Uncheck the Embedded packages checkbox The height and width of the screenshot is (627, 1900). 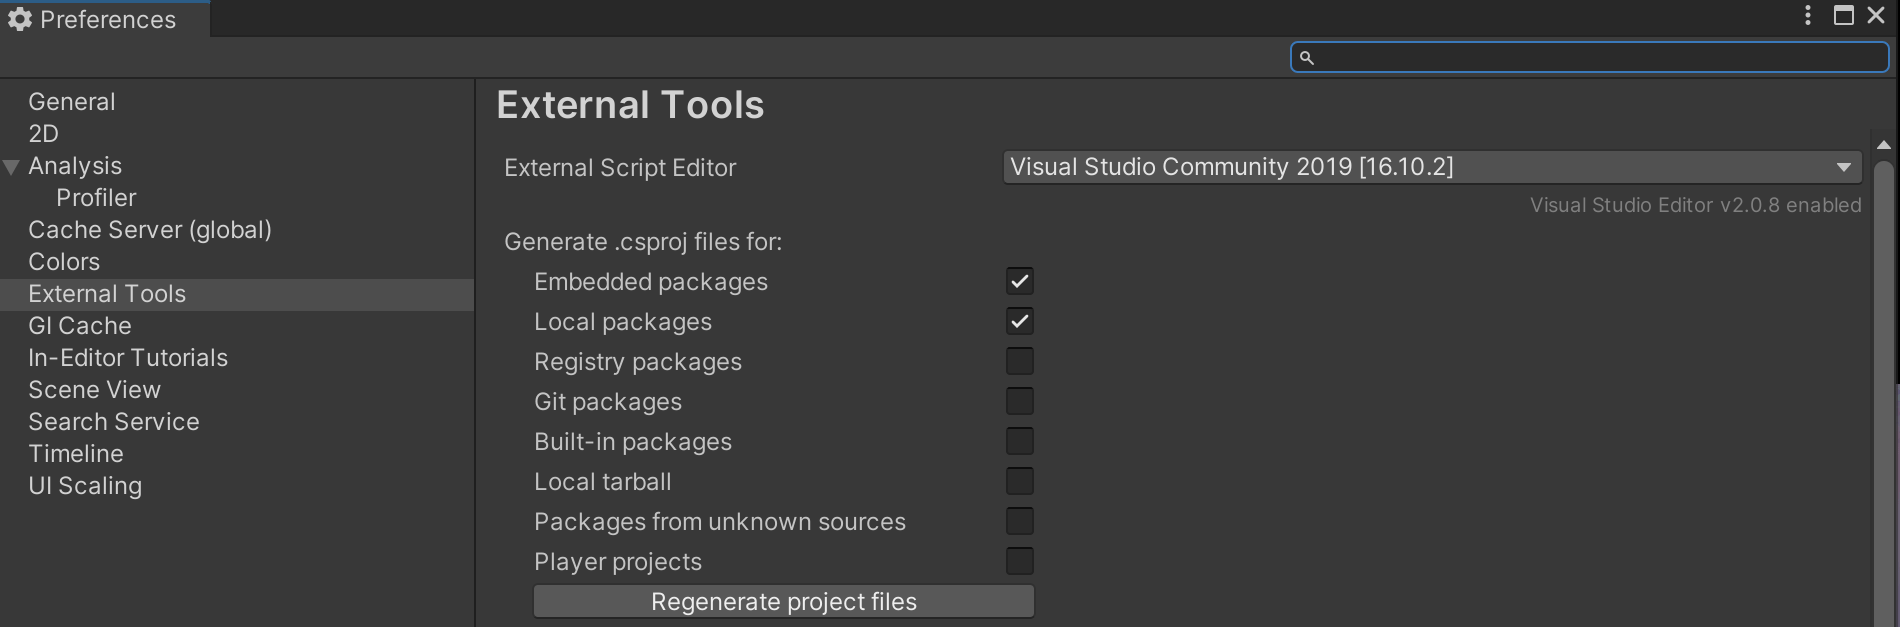click(x=1020, y=282)
